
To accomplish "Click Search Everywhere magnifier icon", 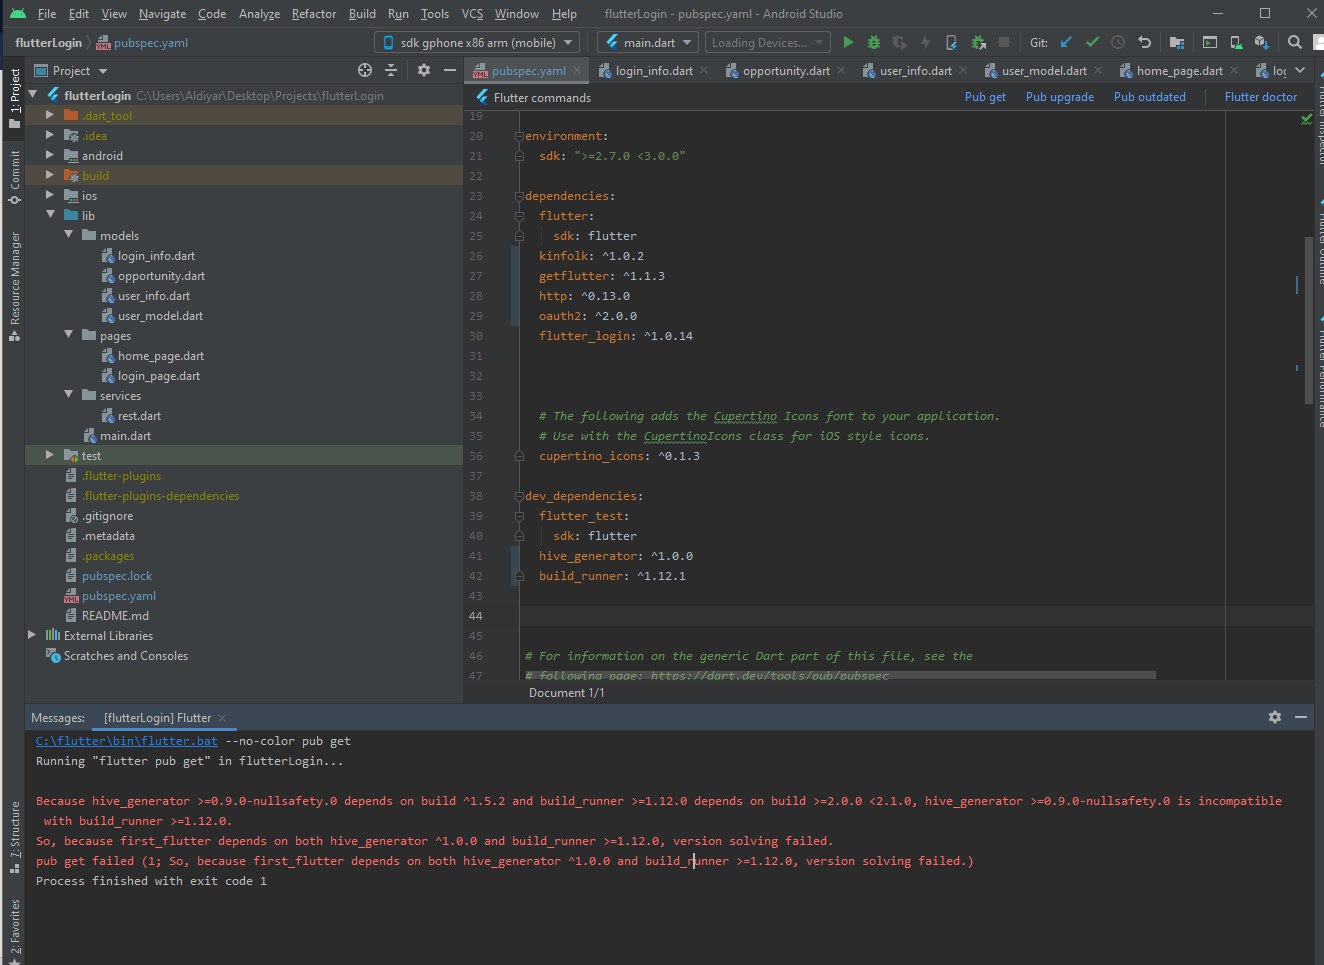I will pos(1295,42).
